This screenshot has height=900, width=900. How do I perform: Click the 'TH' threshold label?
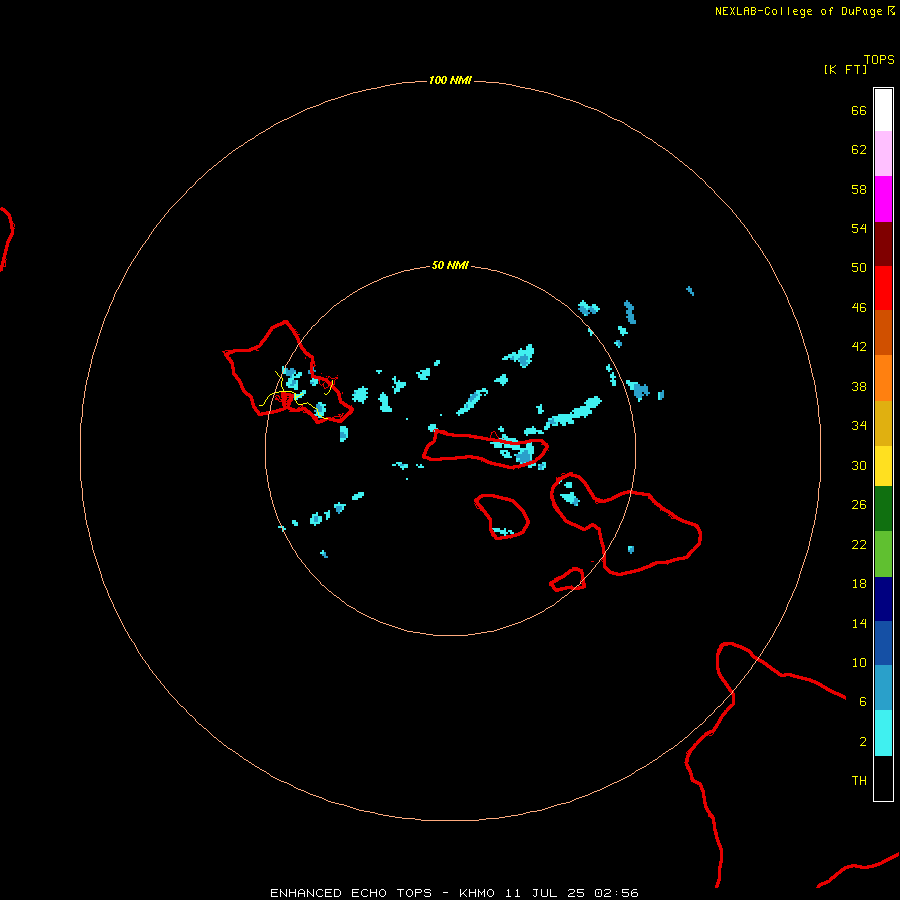(859, 781)
